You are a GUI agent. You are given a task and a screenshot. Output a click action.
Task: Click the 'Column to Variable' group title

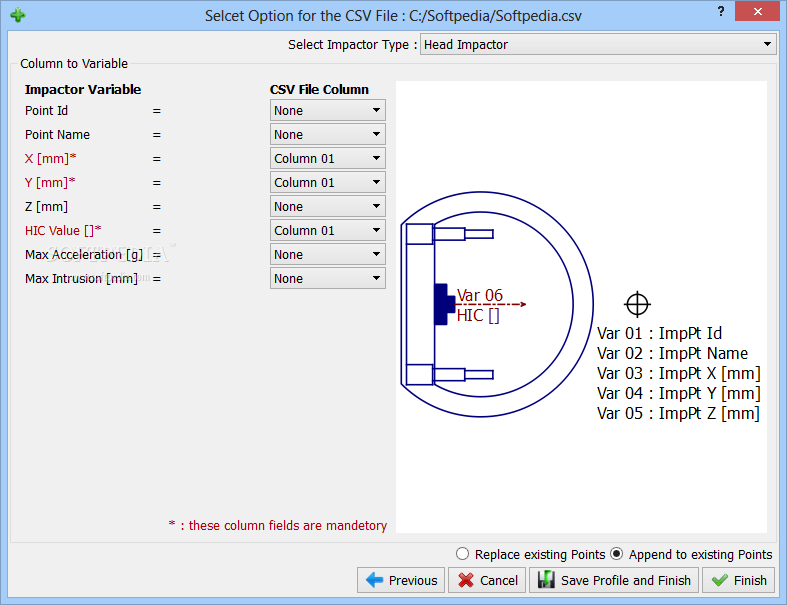click(74, 64)
